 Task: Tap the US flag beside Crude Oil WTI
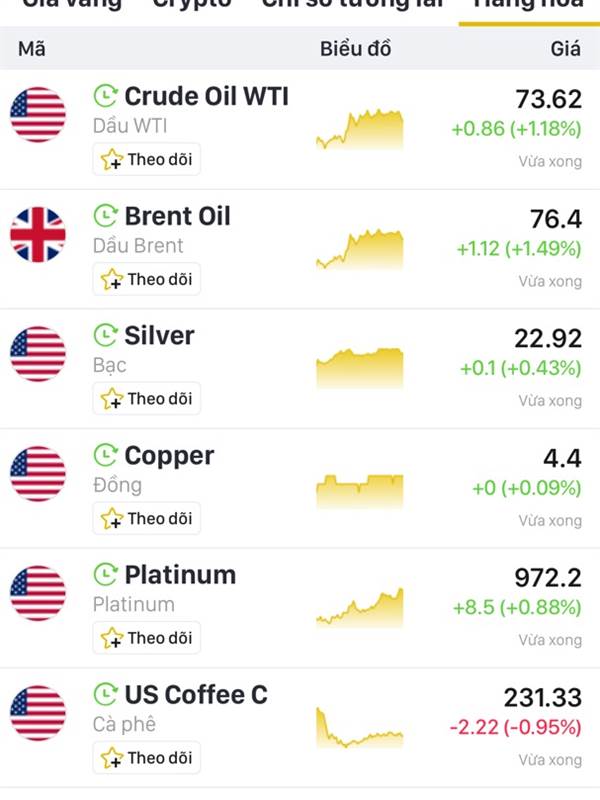point(38,115)
